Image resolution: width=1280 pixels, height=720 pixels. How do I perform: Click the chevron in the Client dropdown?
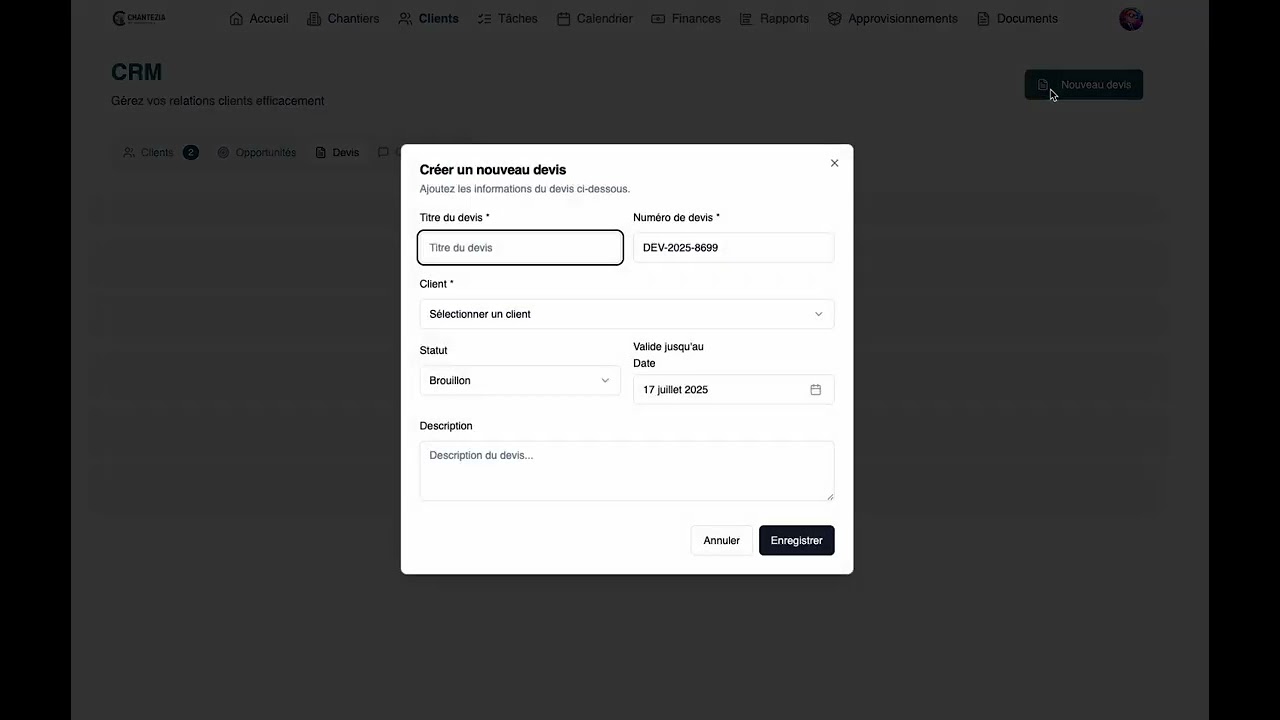click(x=818, y=314)
